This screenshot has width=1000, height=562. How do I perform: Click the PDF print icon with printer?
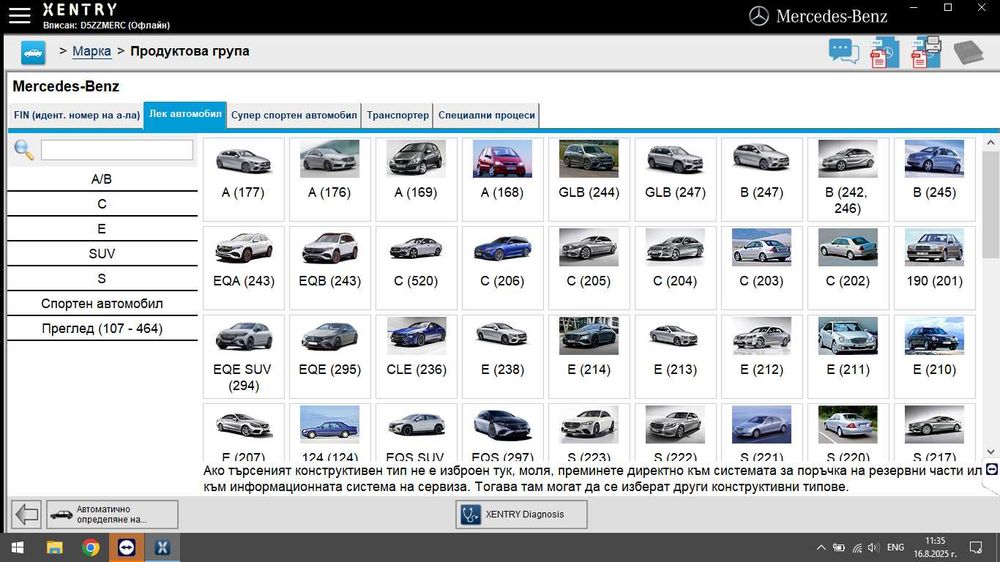[926, 52]
